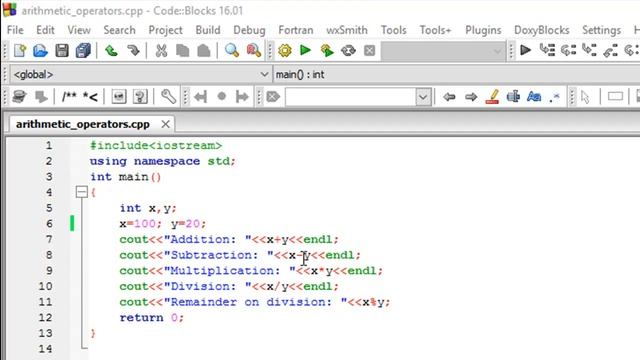Open the DoxyBlocks menu
Viewport: 640px width, 360px height.
(541, 30)
